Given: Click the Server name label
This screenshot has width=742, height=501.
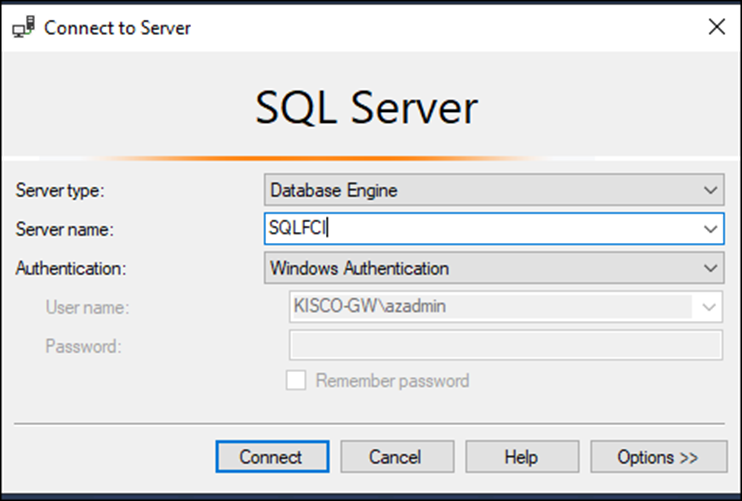Looking at the screenshot, I should point(65,229).
